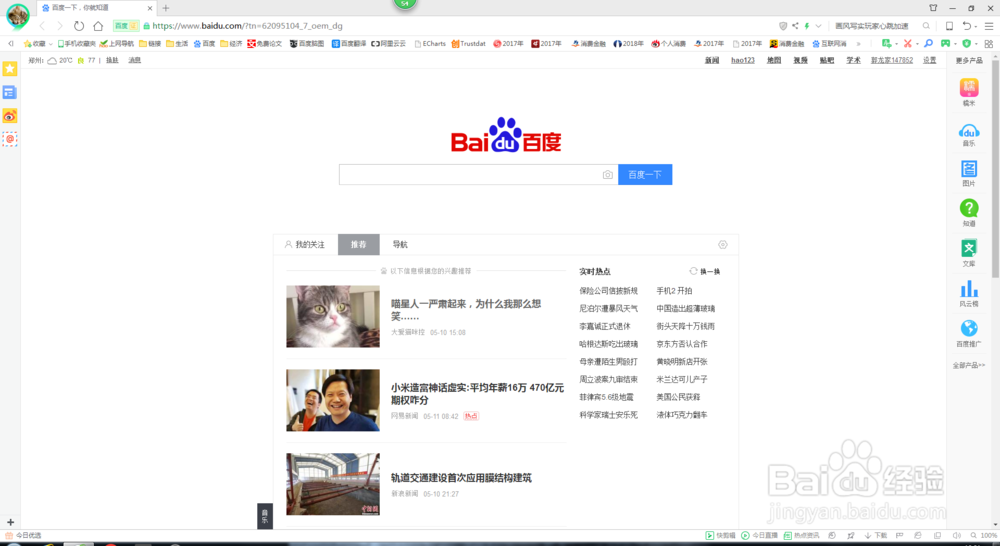Open a new tab with plus button
Viewport: 1000px width, 546px height.
pyautogui.click(x=166, y=8)
